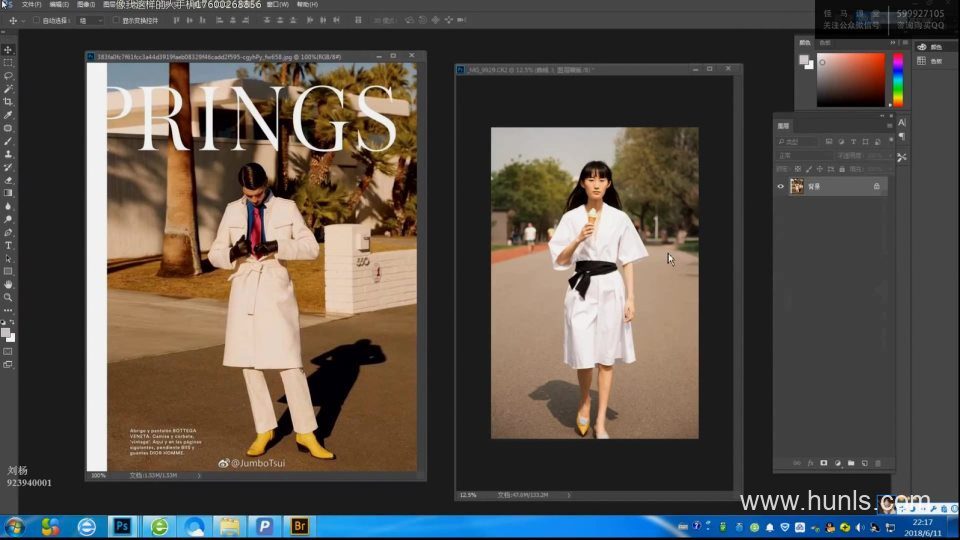Select the 背景 layer thumbnail
Image resolution: width=960 pixels, height=540 pixels.
point(797,186)
